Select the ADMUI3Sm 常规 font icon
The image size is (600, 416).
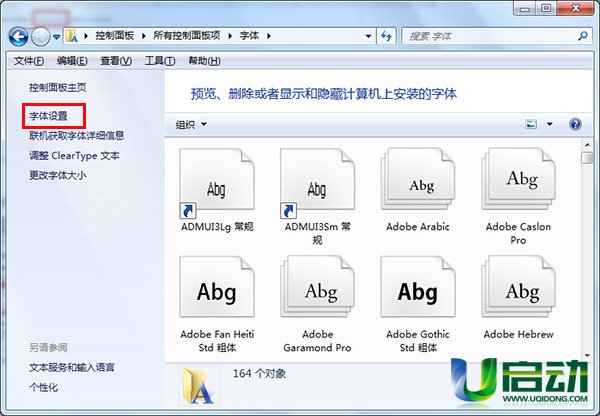tap(317, 183)
